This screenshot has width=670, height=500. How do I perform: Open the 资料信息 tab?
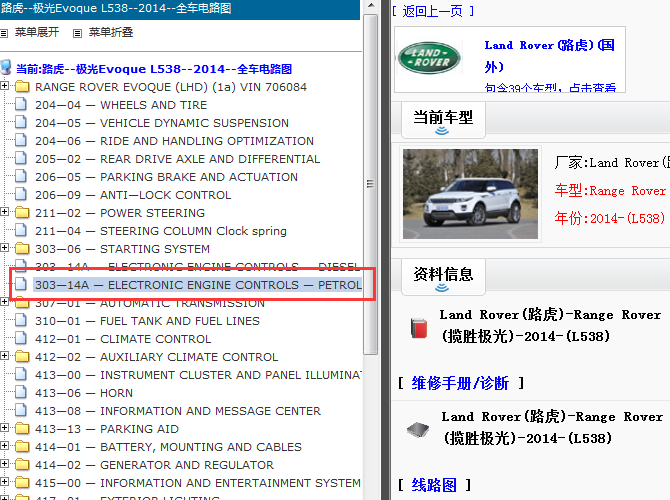click(443, 276)
